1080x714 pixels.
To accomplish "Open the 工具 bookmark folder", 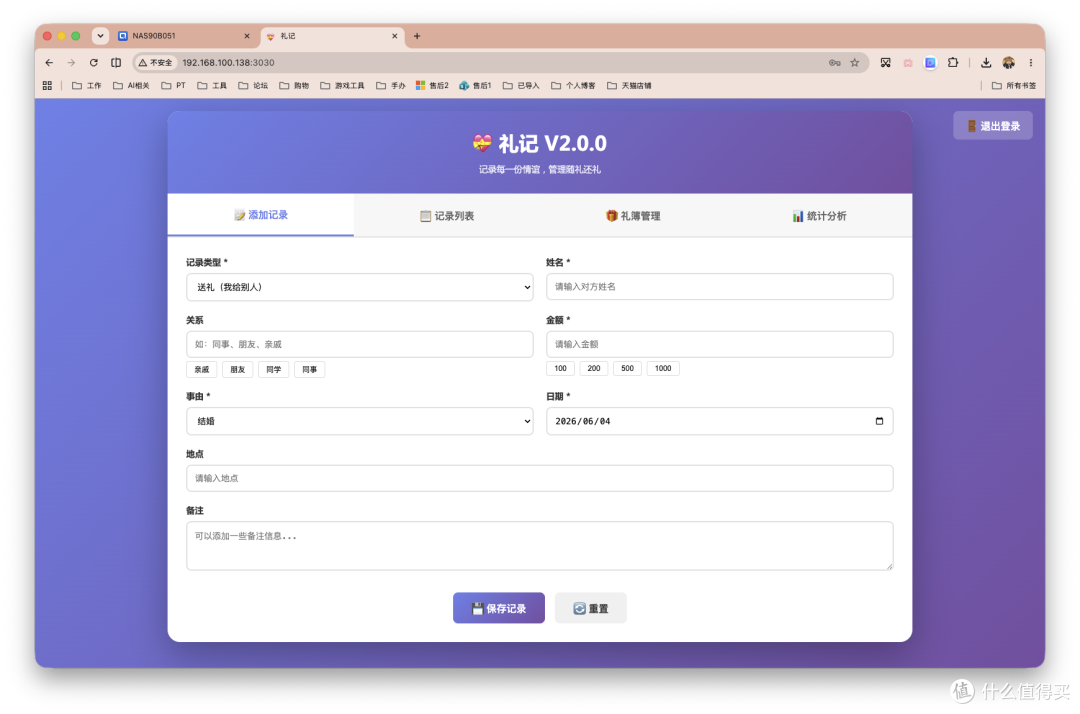I will [211, 85].
